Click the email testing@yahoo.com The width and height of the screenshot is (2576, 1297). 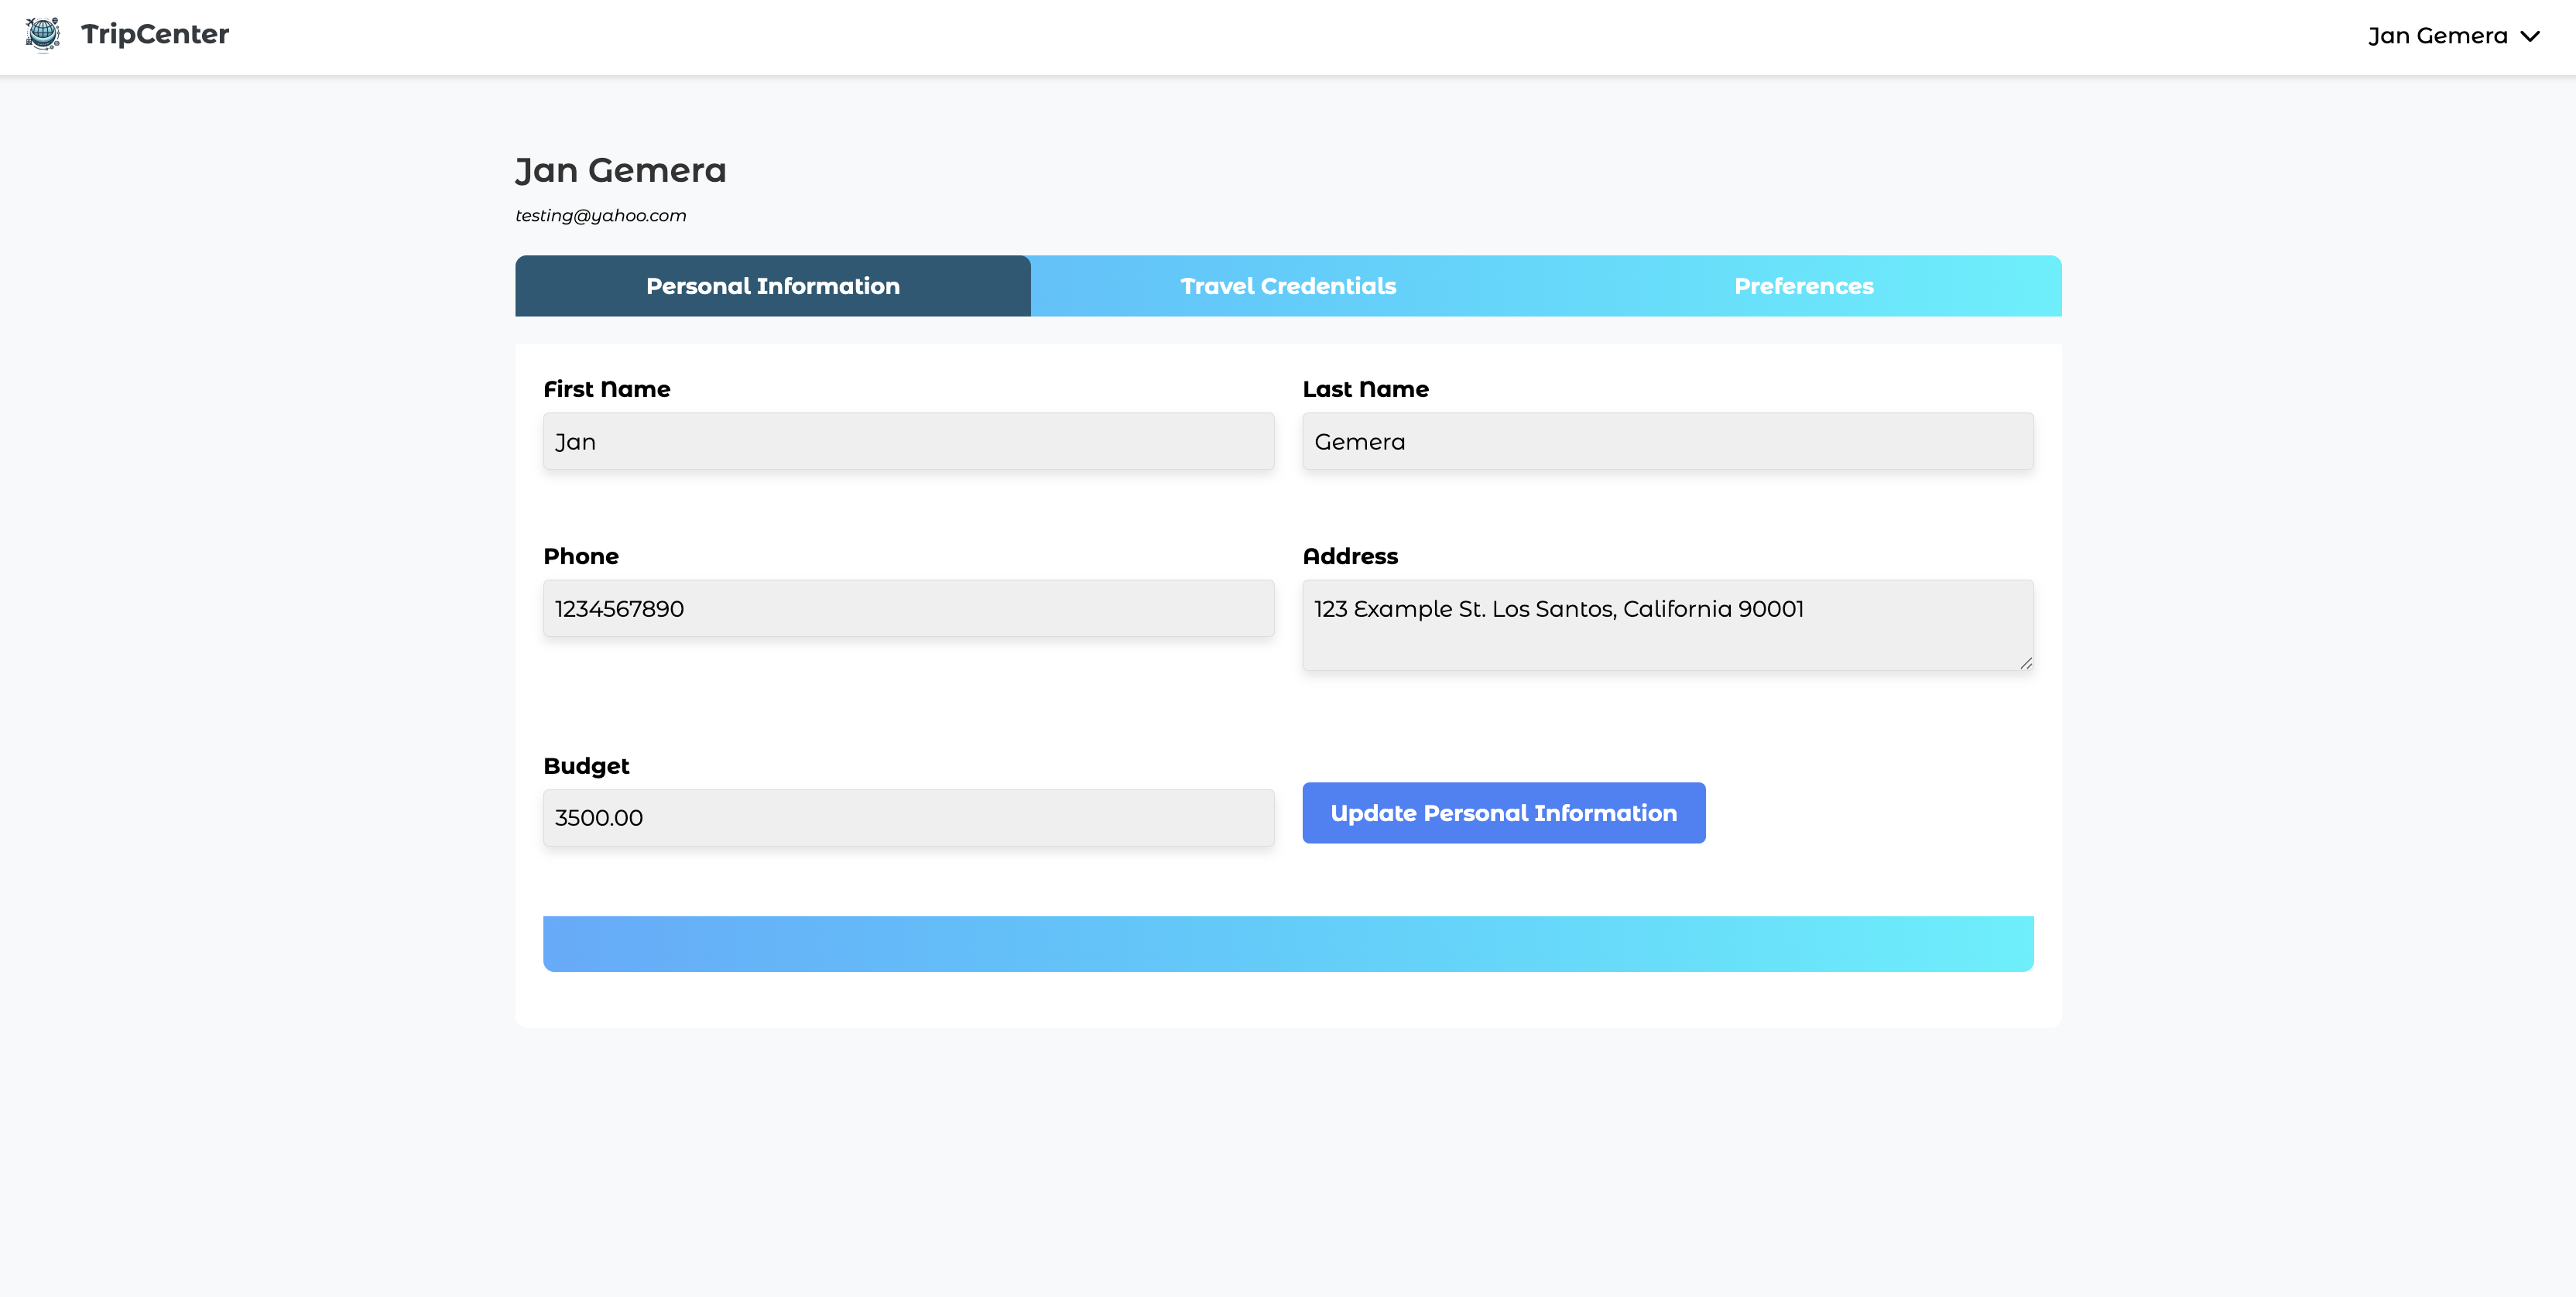click(601, 215)
